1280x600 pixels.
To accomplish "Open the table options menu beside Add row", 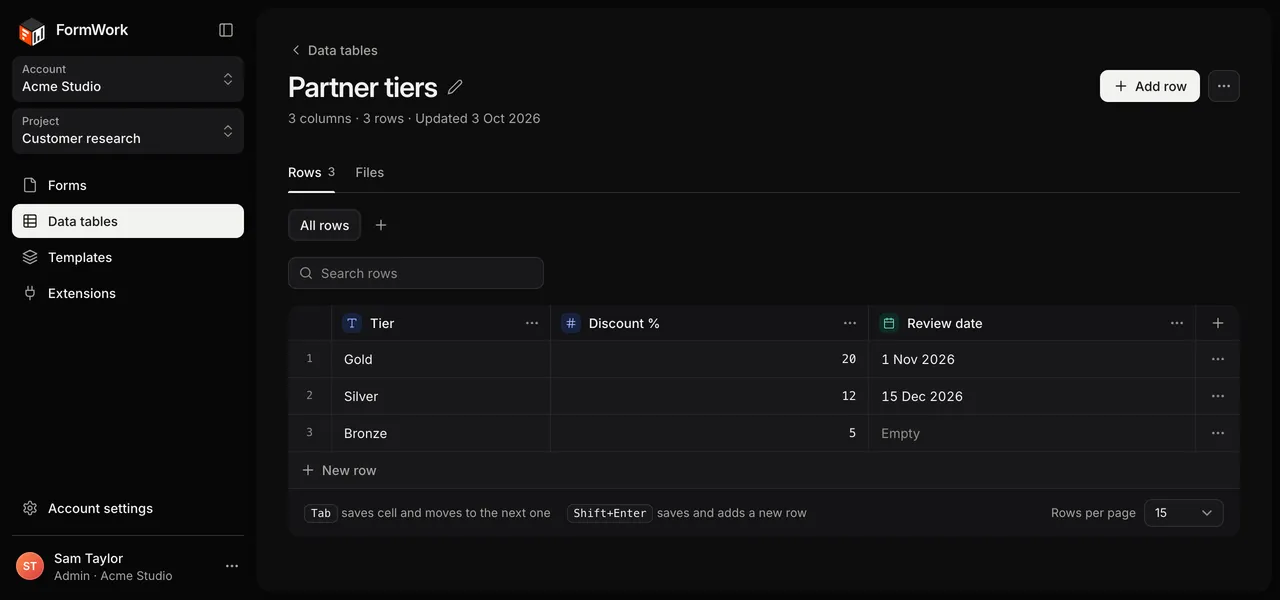I will pos(1224,86).
